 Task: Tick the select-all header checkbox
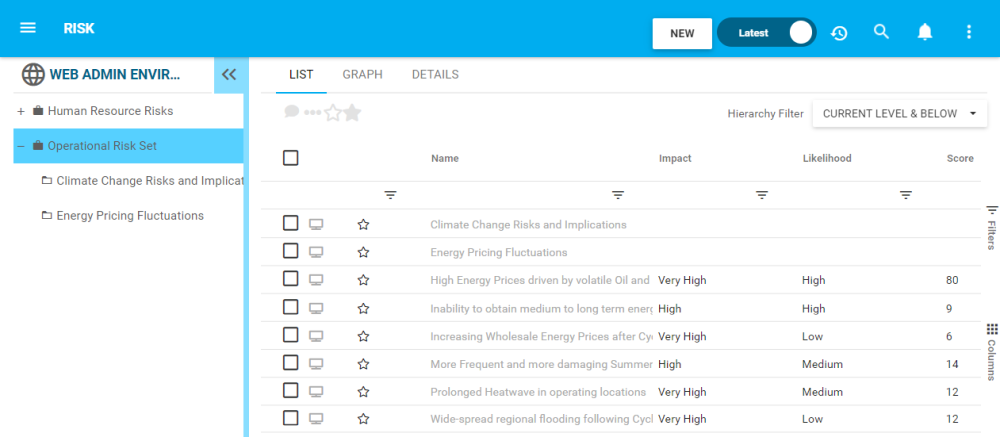291,158
